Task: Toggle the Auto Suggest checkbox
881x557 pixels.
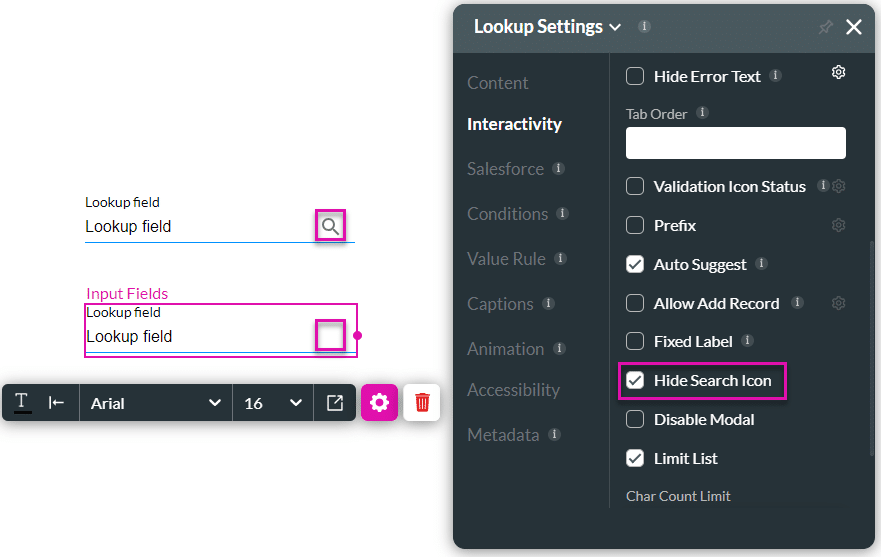Action: 635,265
